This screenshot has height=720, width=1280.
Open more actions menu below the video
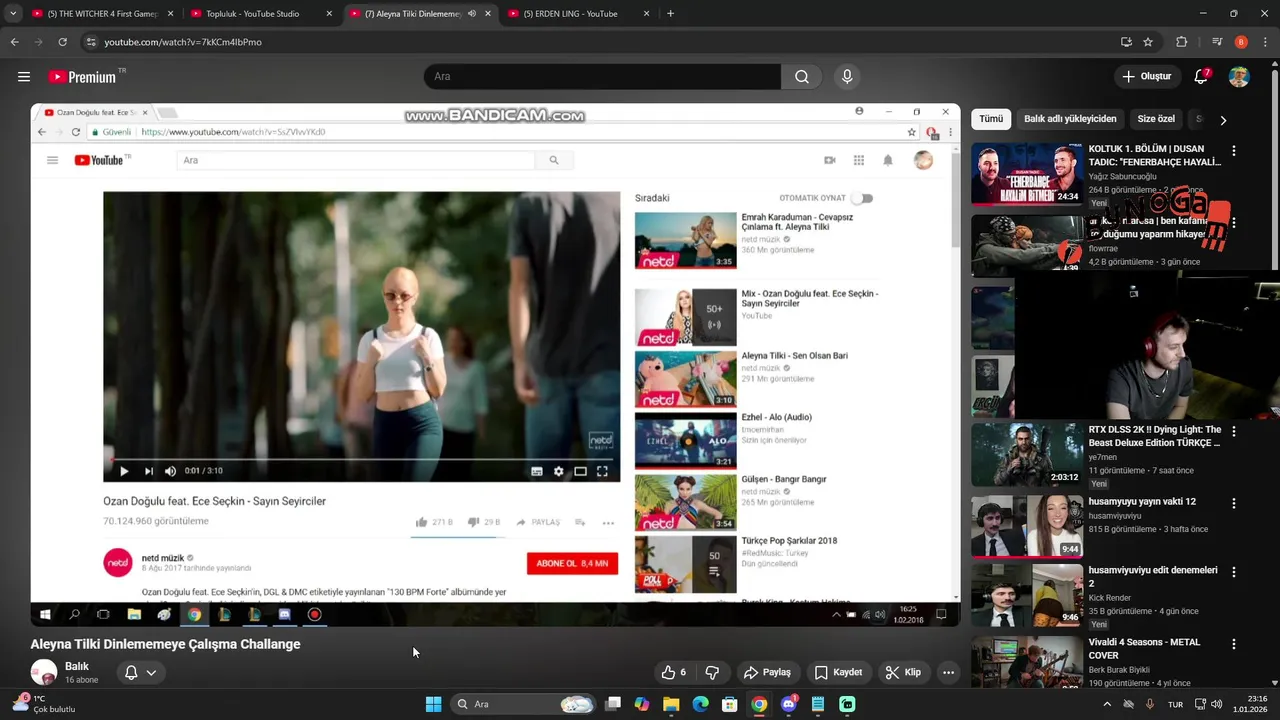coord(948,672)
